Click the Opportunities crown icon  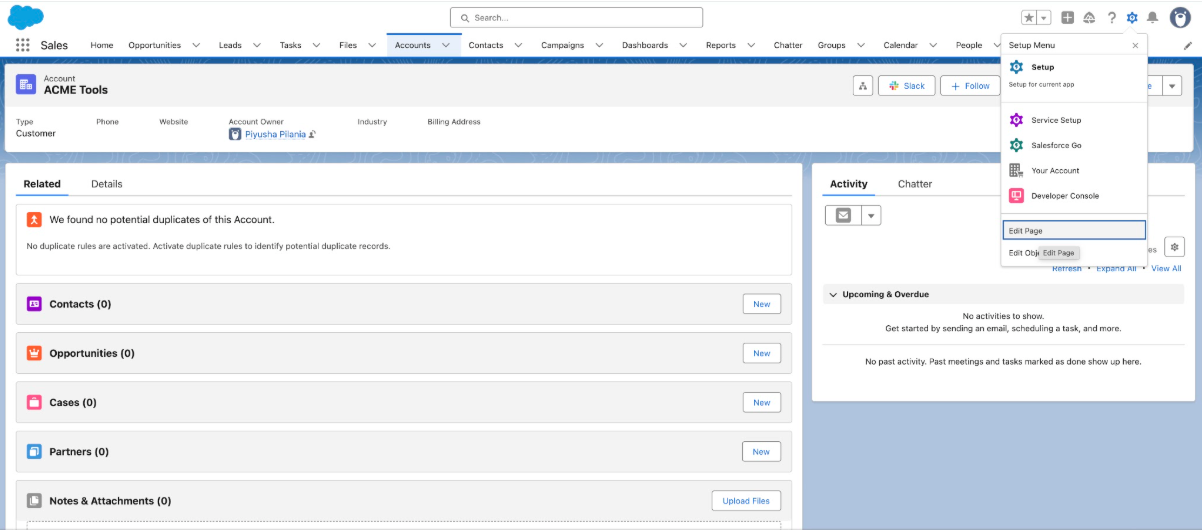(x=34, y=353)
